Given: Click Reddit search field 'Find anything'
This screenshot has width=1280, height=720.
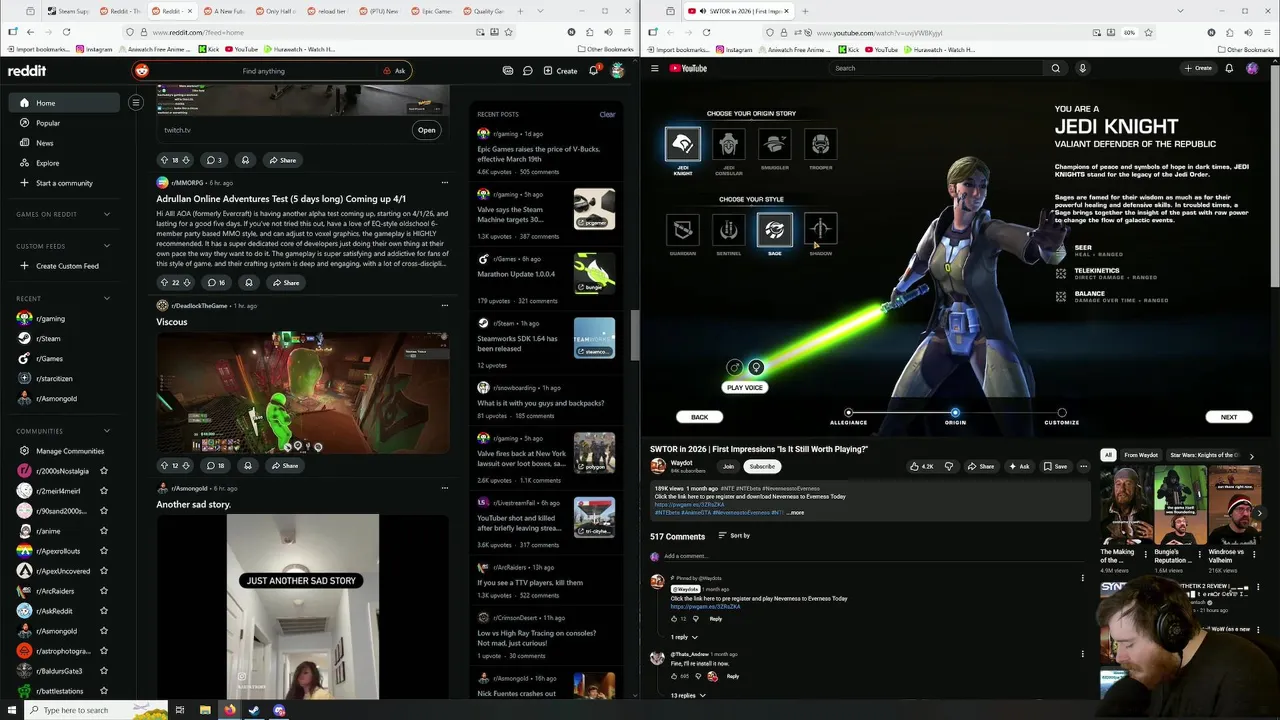Looking at the screenshot, I should [263, 71].
